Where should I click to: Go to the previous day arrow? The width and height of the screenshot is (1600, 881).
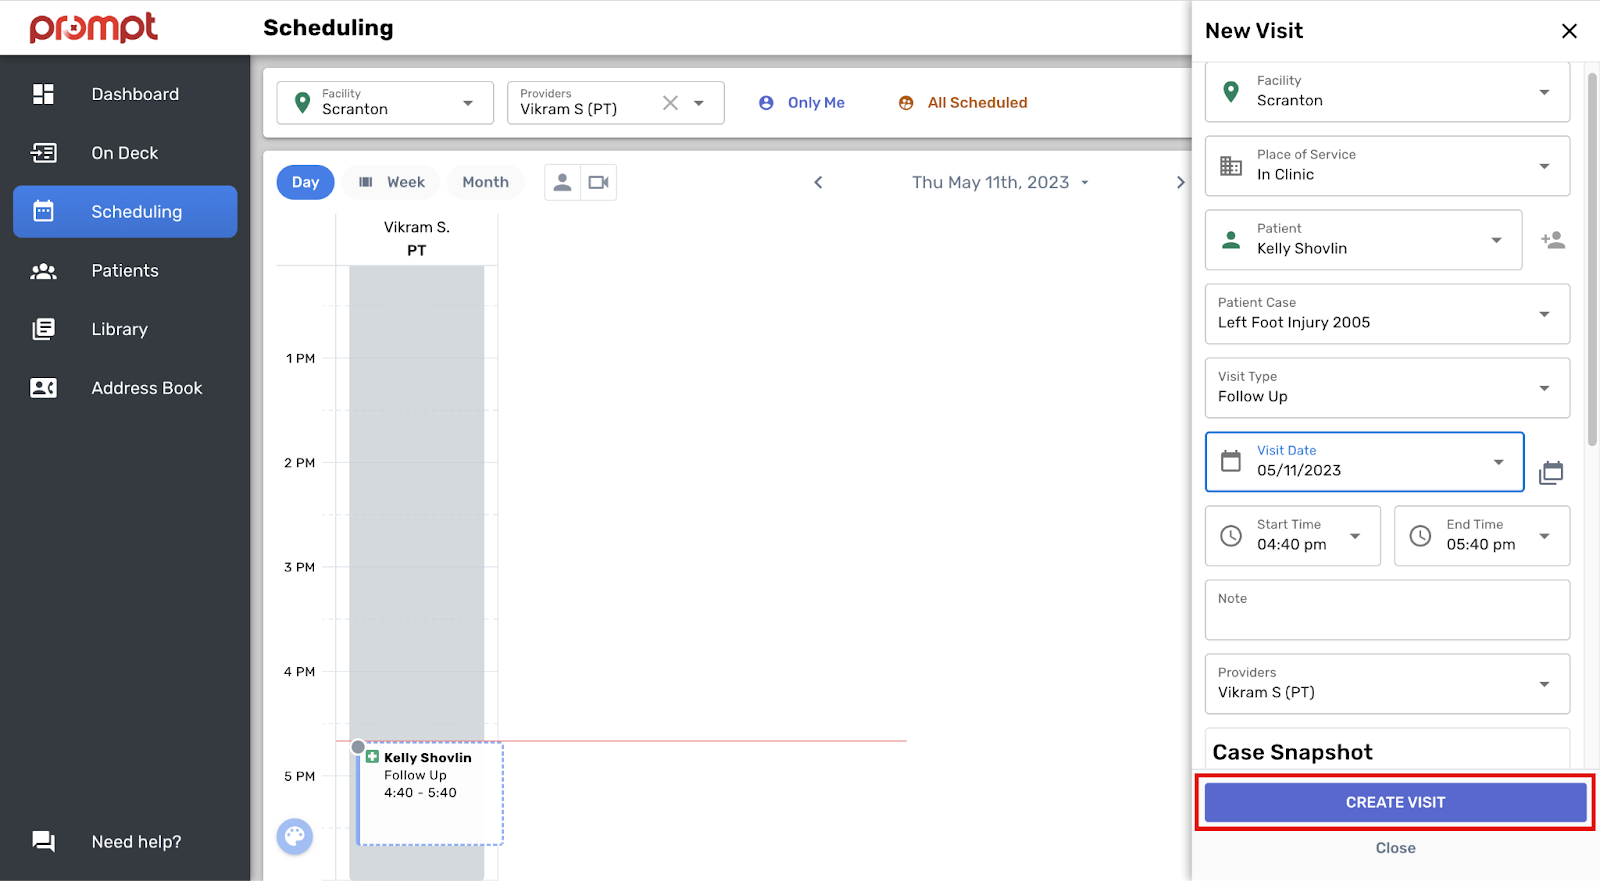click(x=818, y=182)
